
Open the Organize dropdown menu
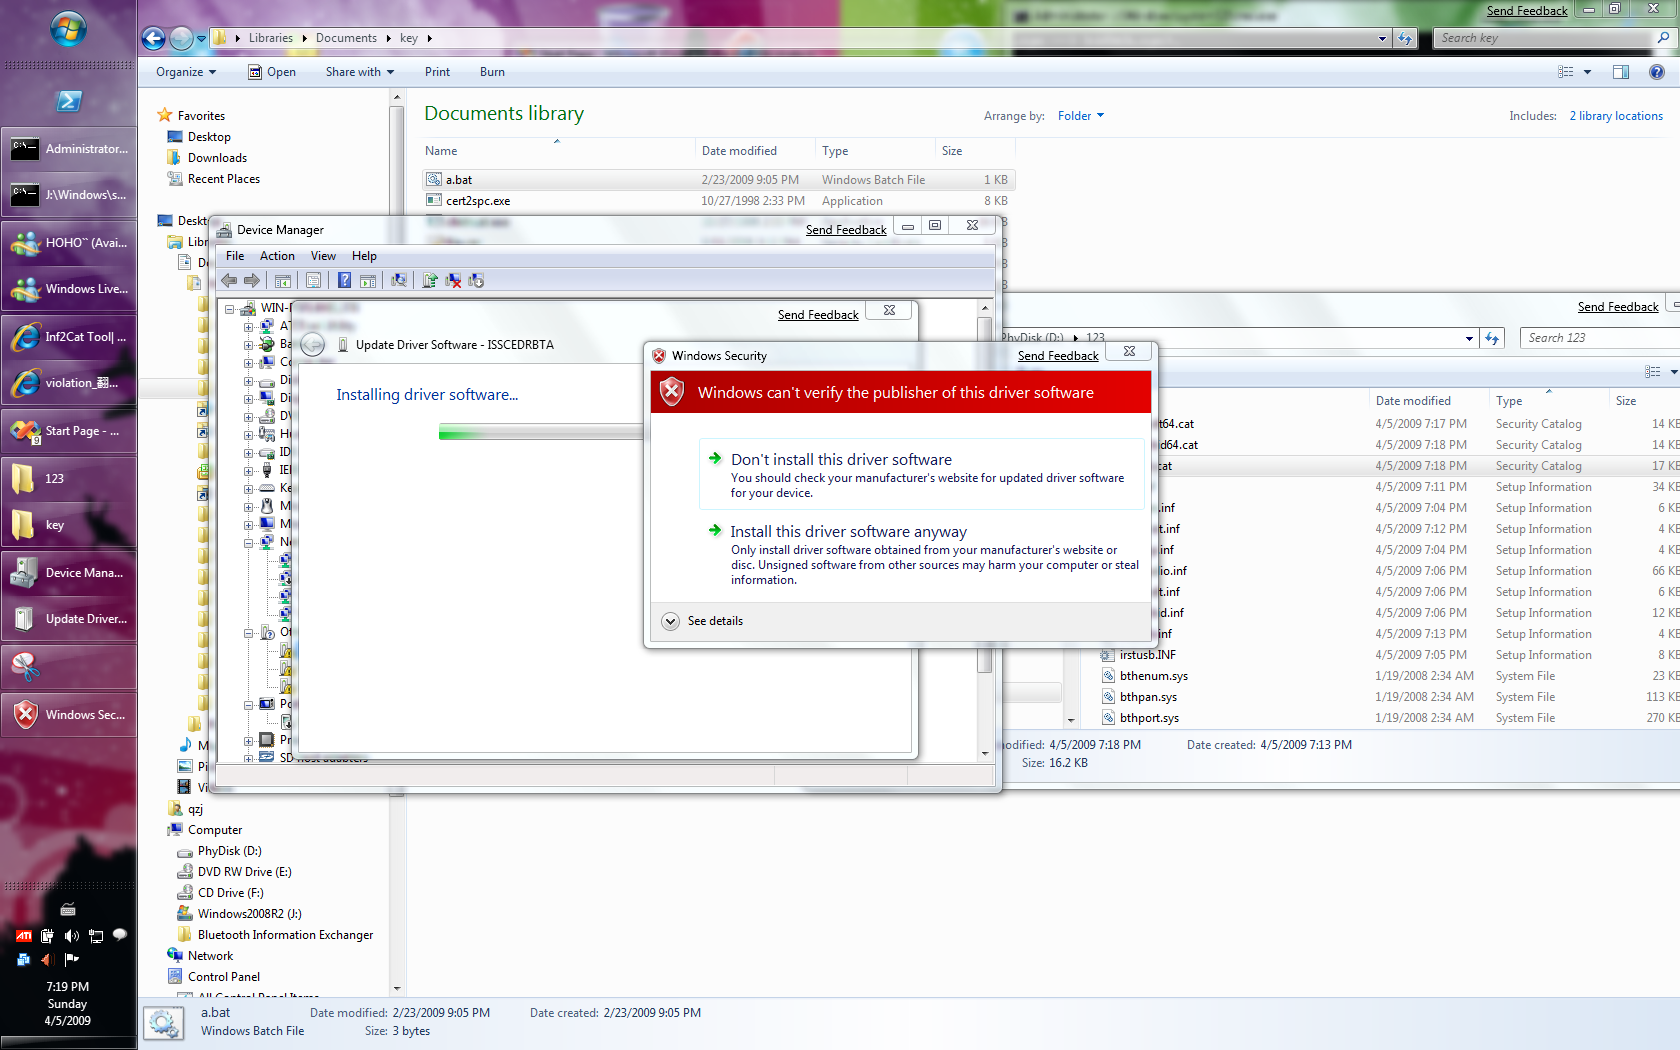click(186, 72)
